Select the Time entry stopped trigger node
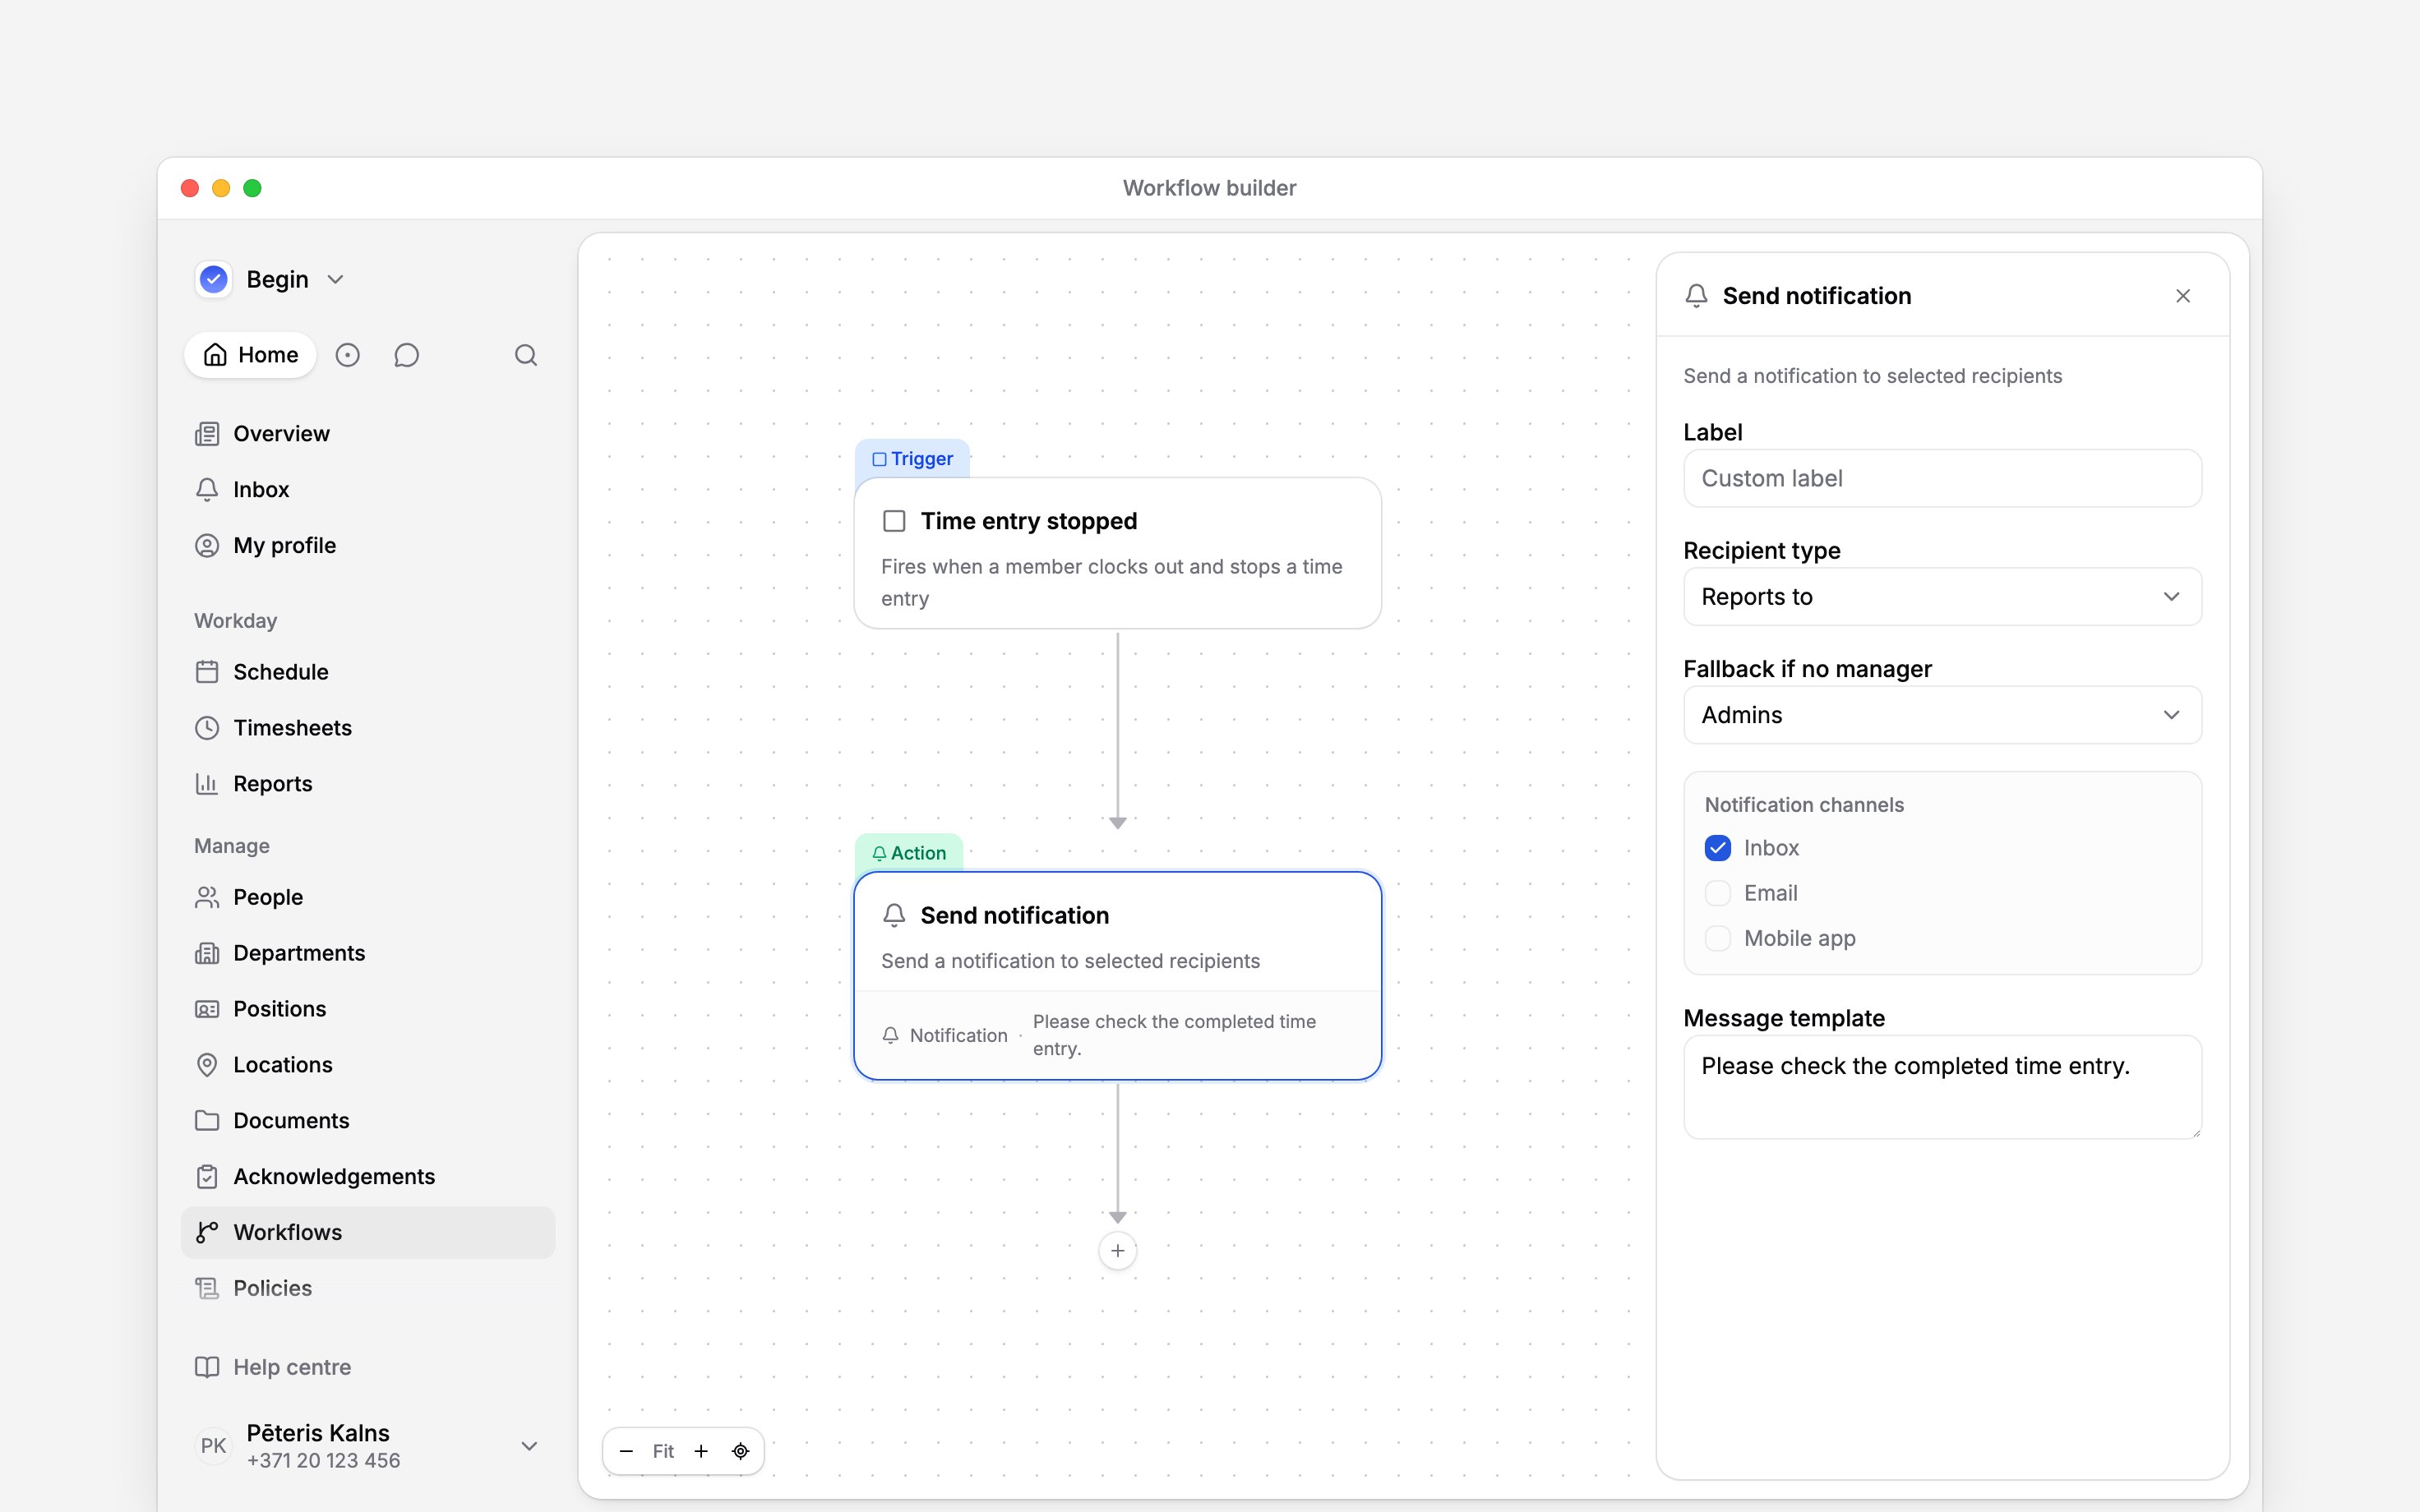The image size is (2420, 1512). click(x=1117, y=553)
